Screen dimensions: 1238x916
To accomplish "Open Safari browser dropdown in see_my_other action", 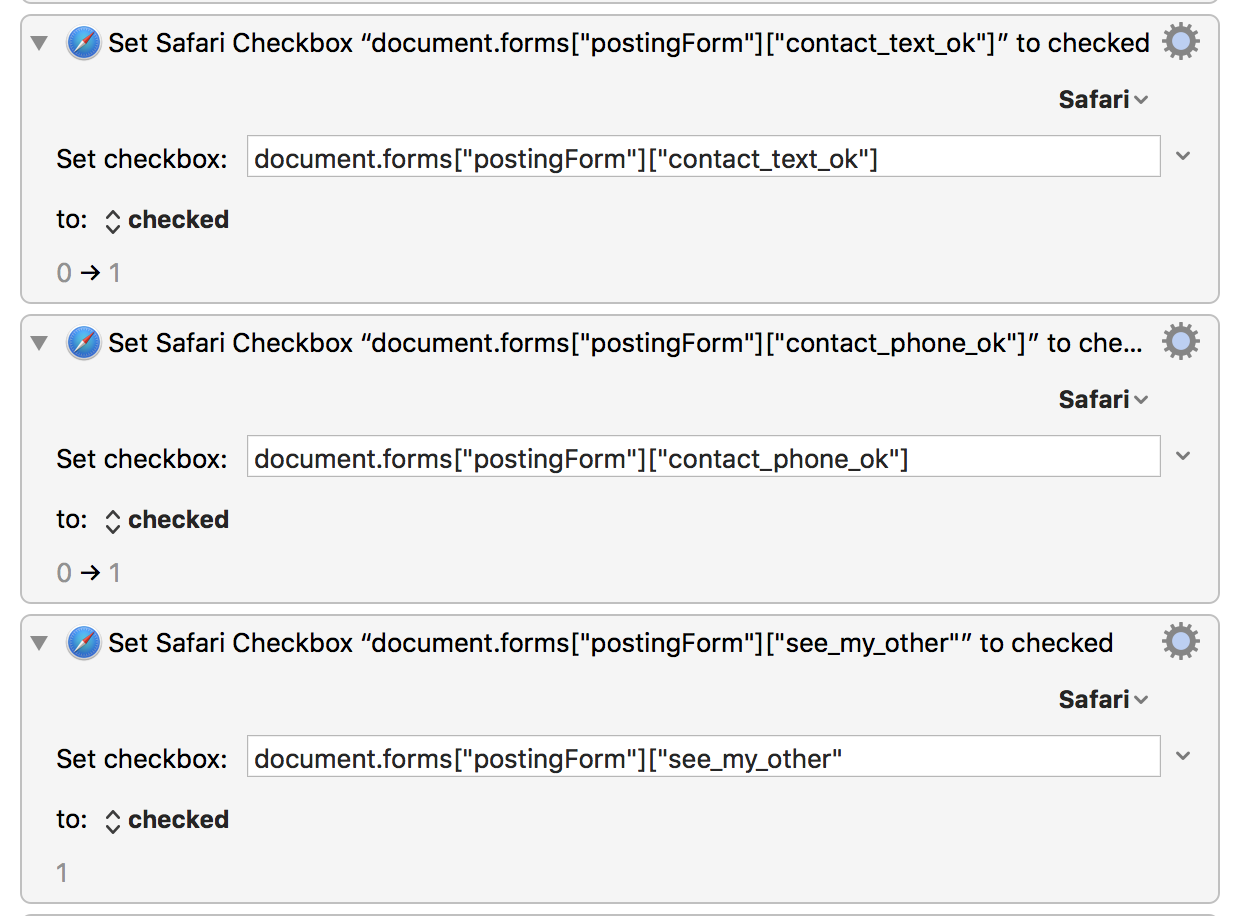I will click(x=1103, y=699).
